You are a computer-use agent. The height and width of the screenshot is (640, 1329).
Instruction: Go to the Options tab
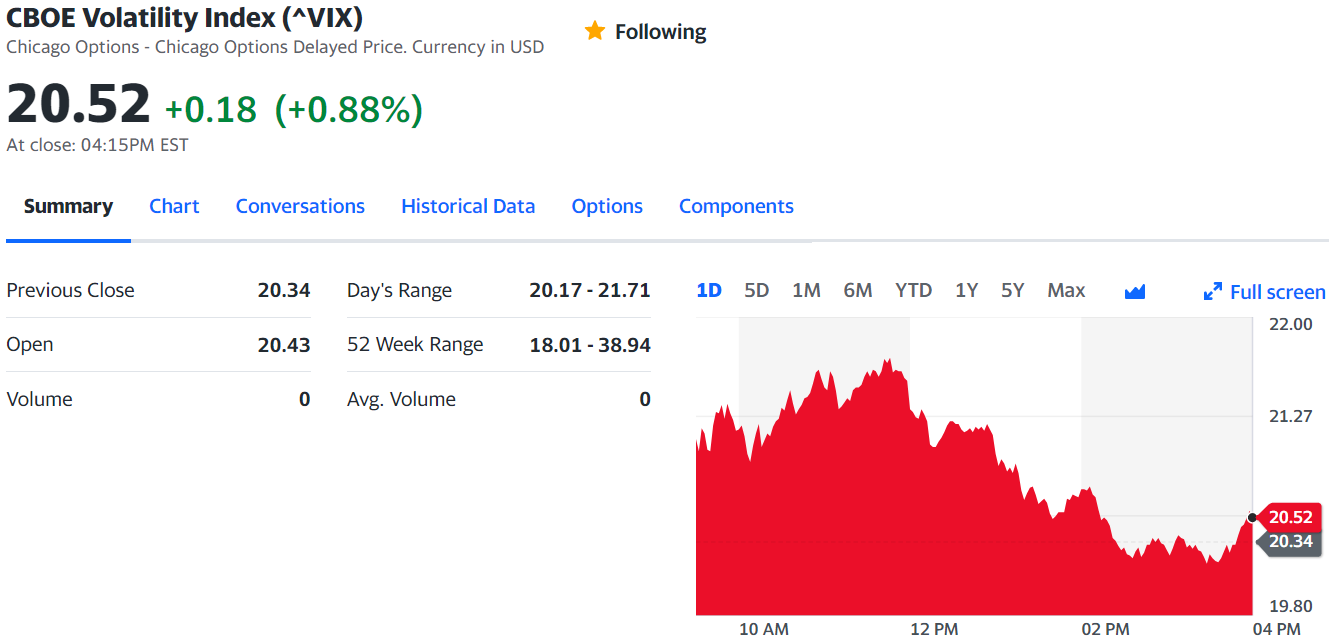[607, 206]
